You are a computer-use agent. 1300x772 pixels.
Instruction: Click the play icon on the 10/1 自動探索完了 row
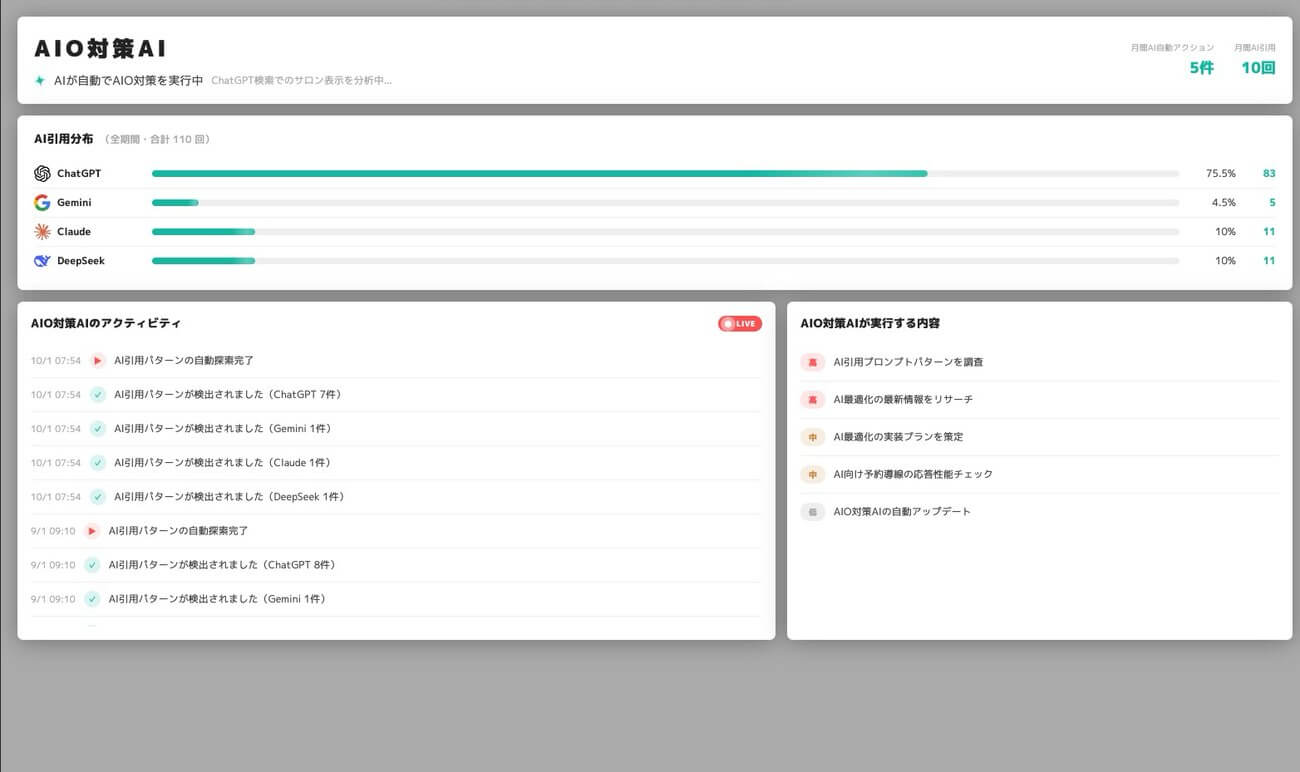point(97,360)
